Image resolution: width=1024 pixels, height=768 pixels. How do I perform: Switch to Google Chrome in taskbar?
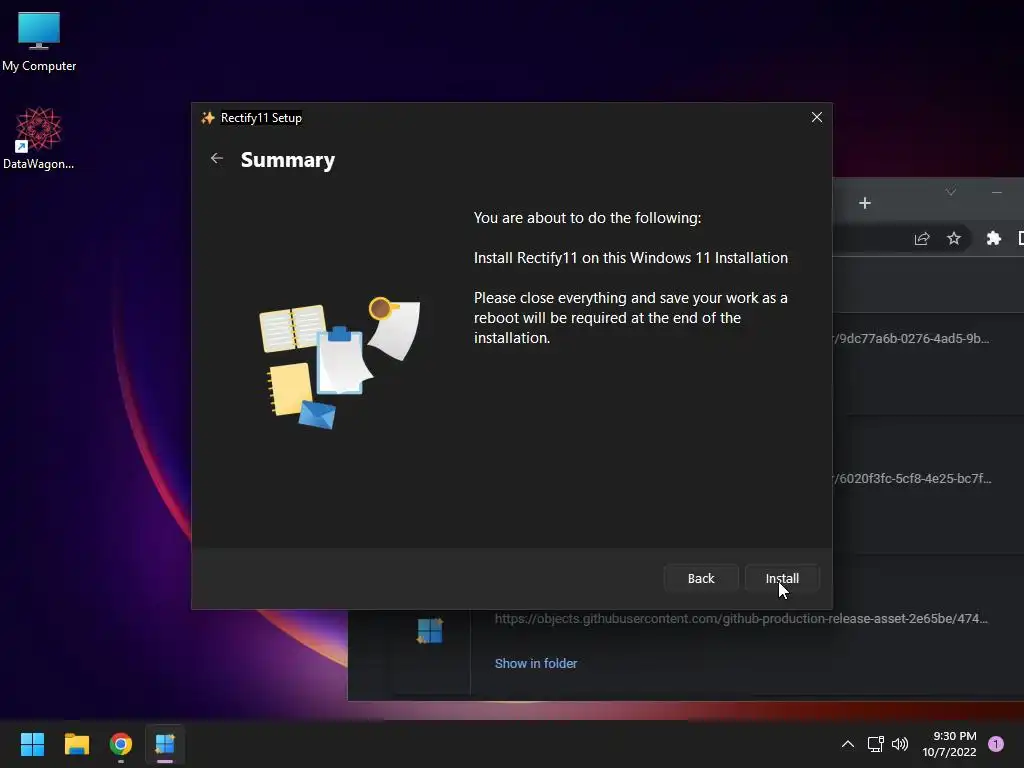tap(121, 744)
